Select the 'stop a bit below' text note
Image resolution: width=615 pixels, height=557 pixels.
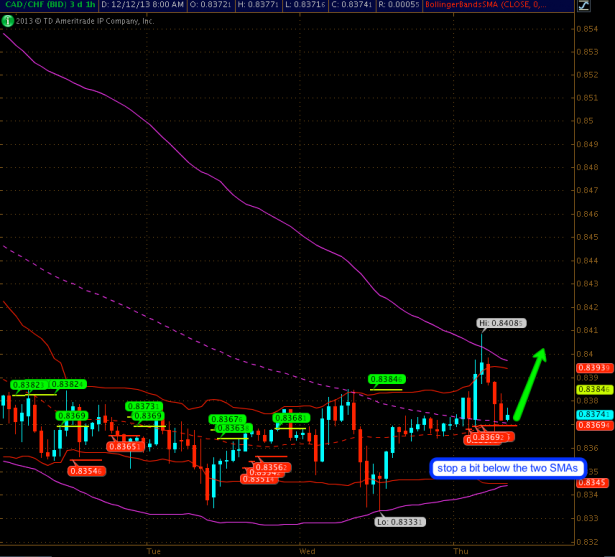(507, 467)
